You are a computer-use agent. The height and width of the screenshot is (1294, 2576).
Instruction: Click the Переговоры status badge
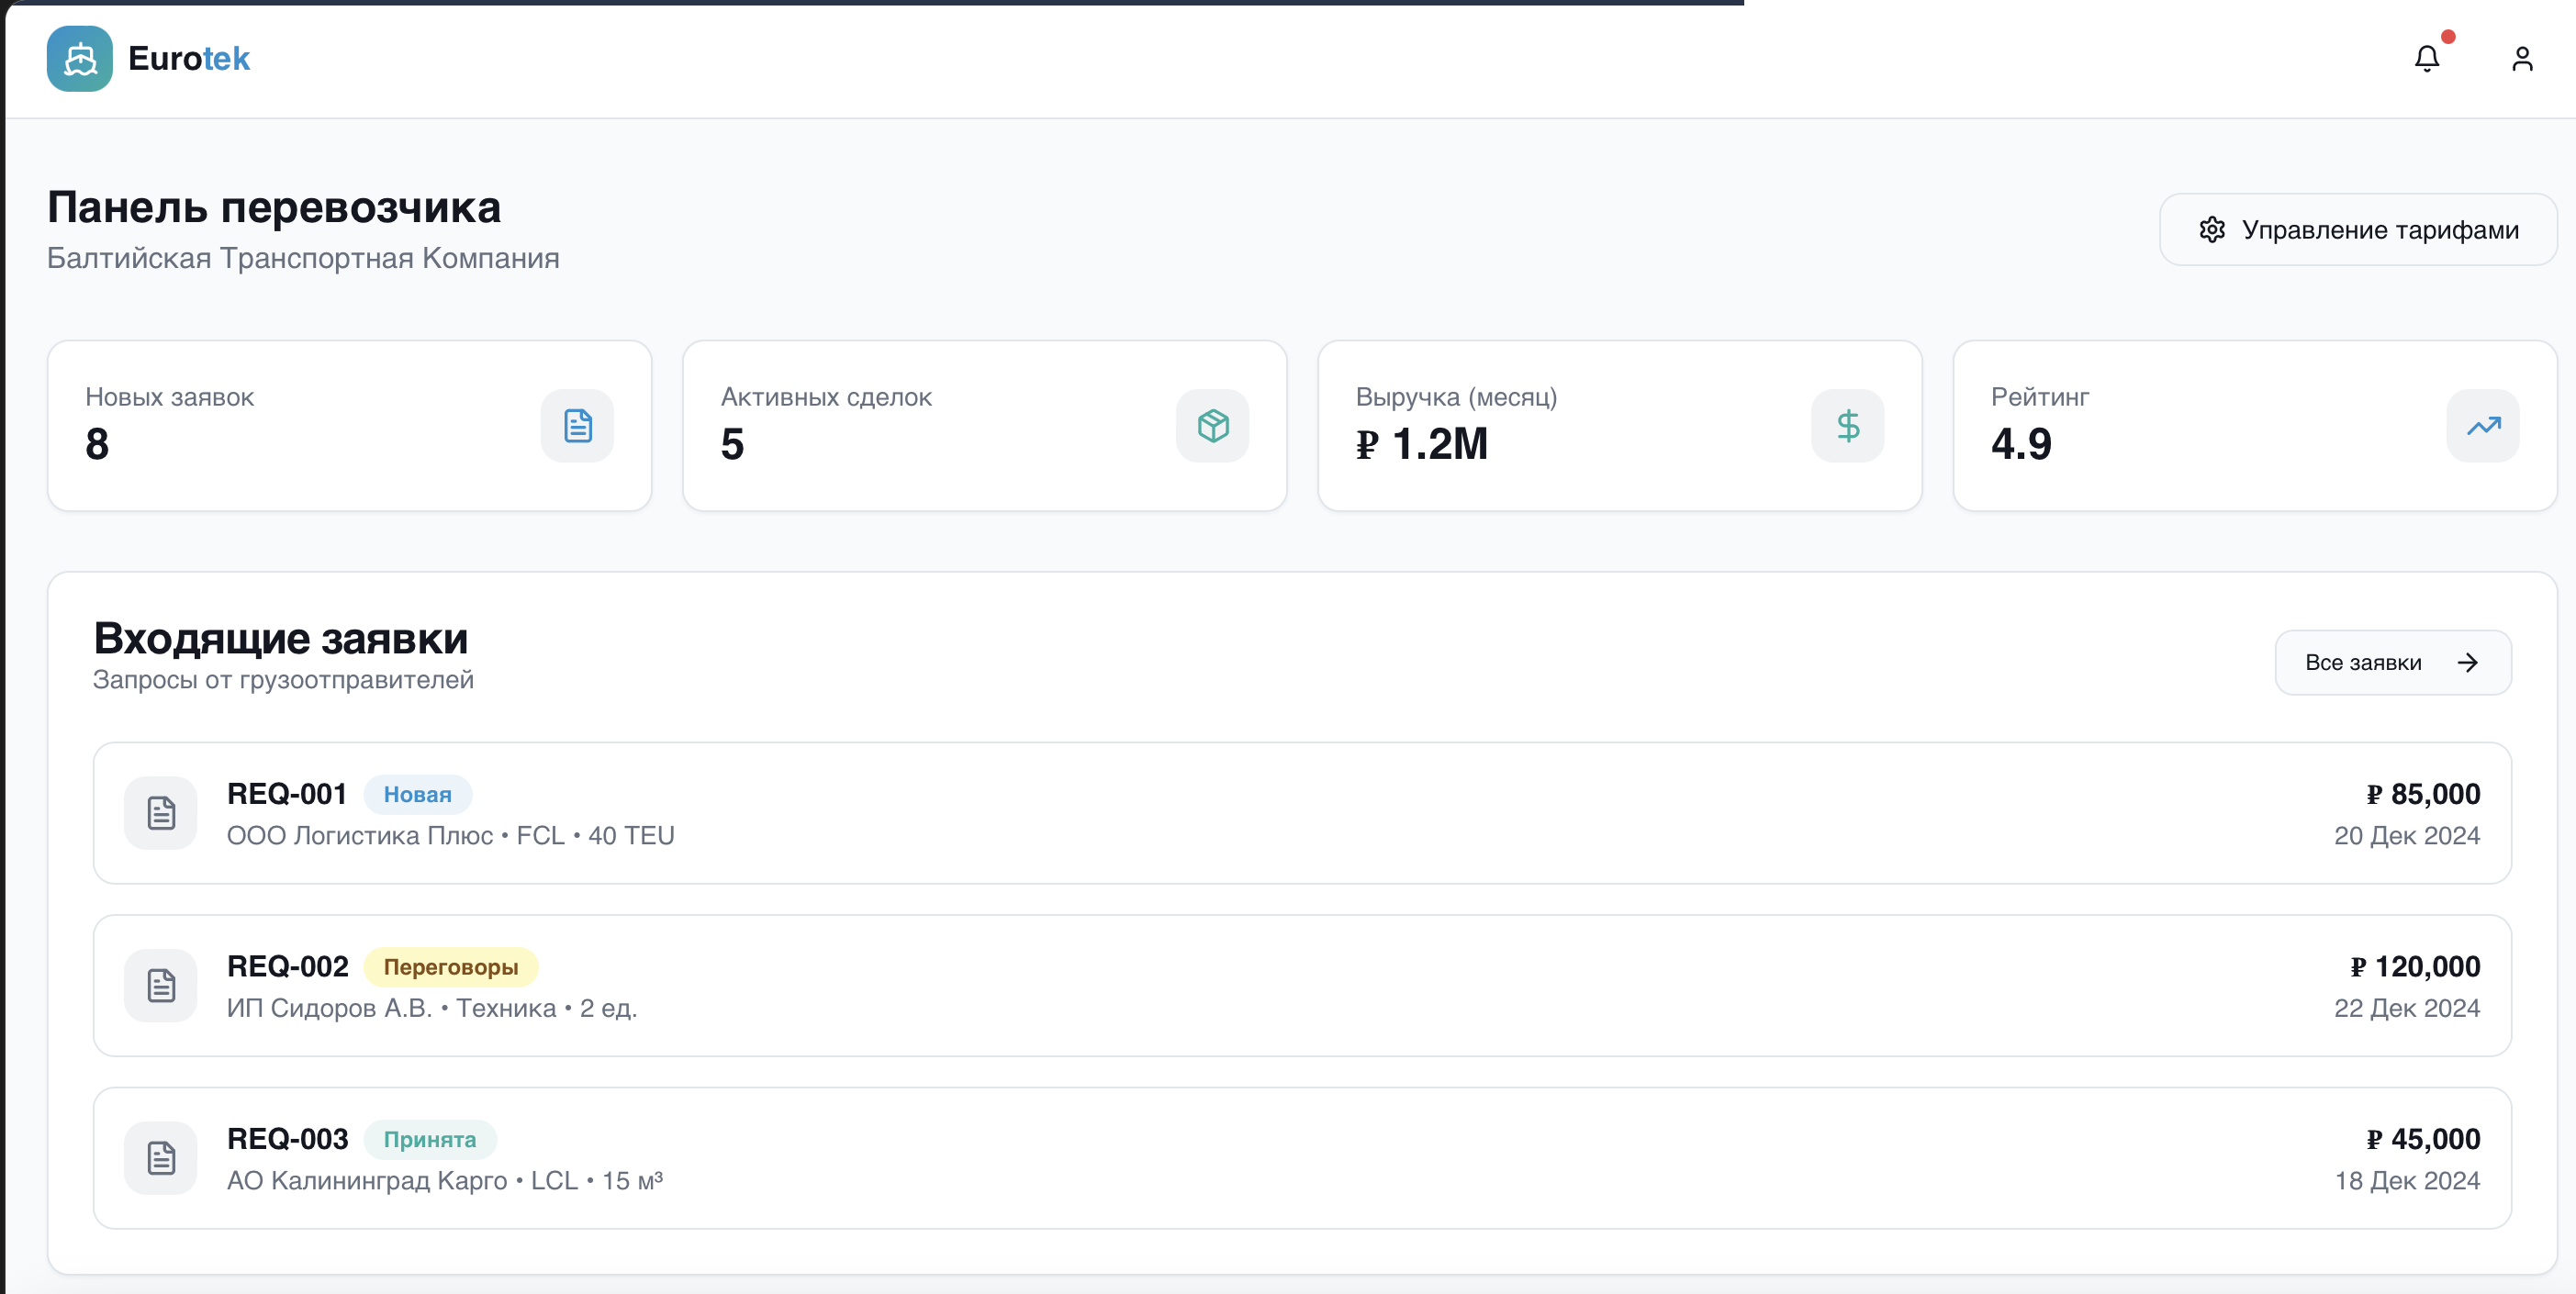pos(450,967)
